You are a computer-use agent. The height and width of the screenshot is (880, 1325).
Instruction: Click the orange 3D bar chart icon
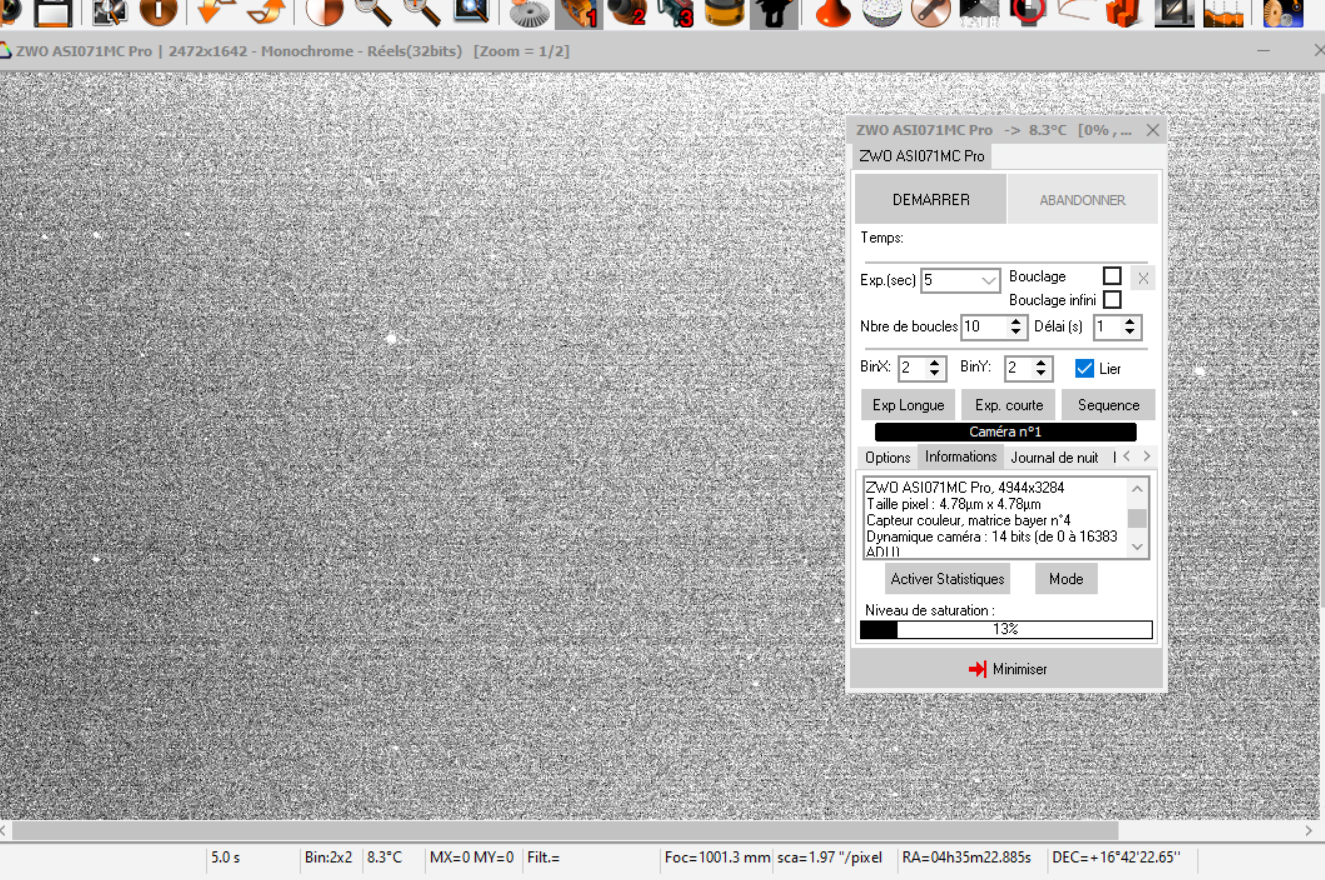click(1125, 12)
